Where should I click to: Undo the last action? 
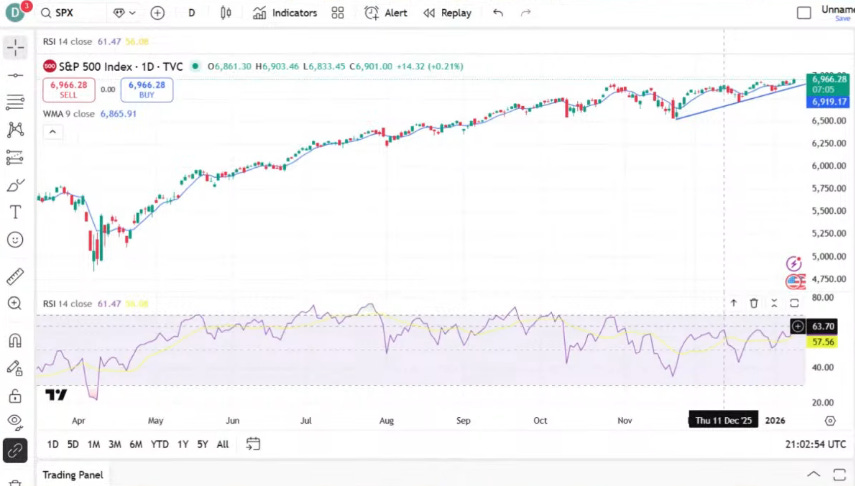coord(498,13)
